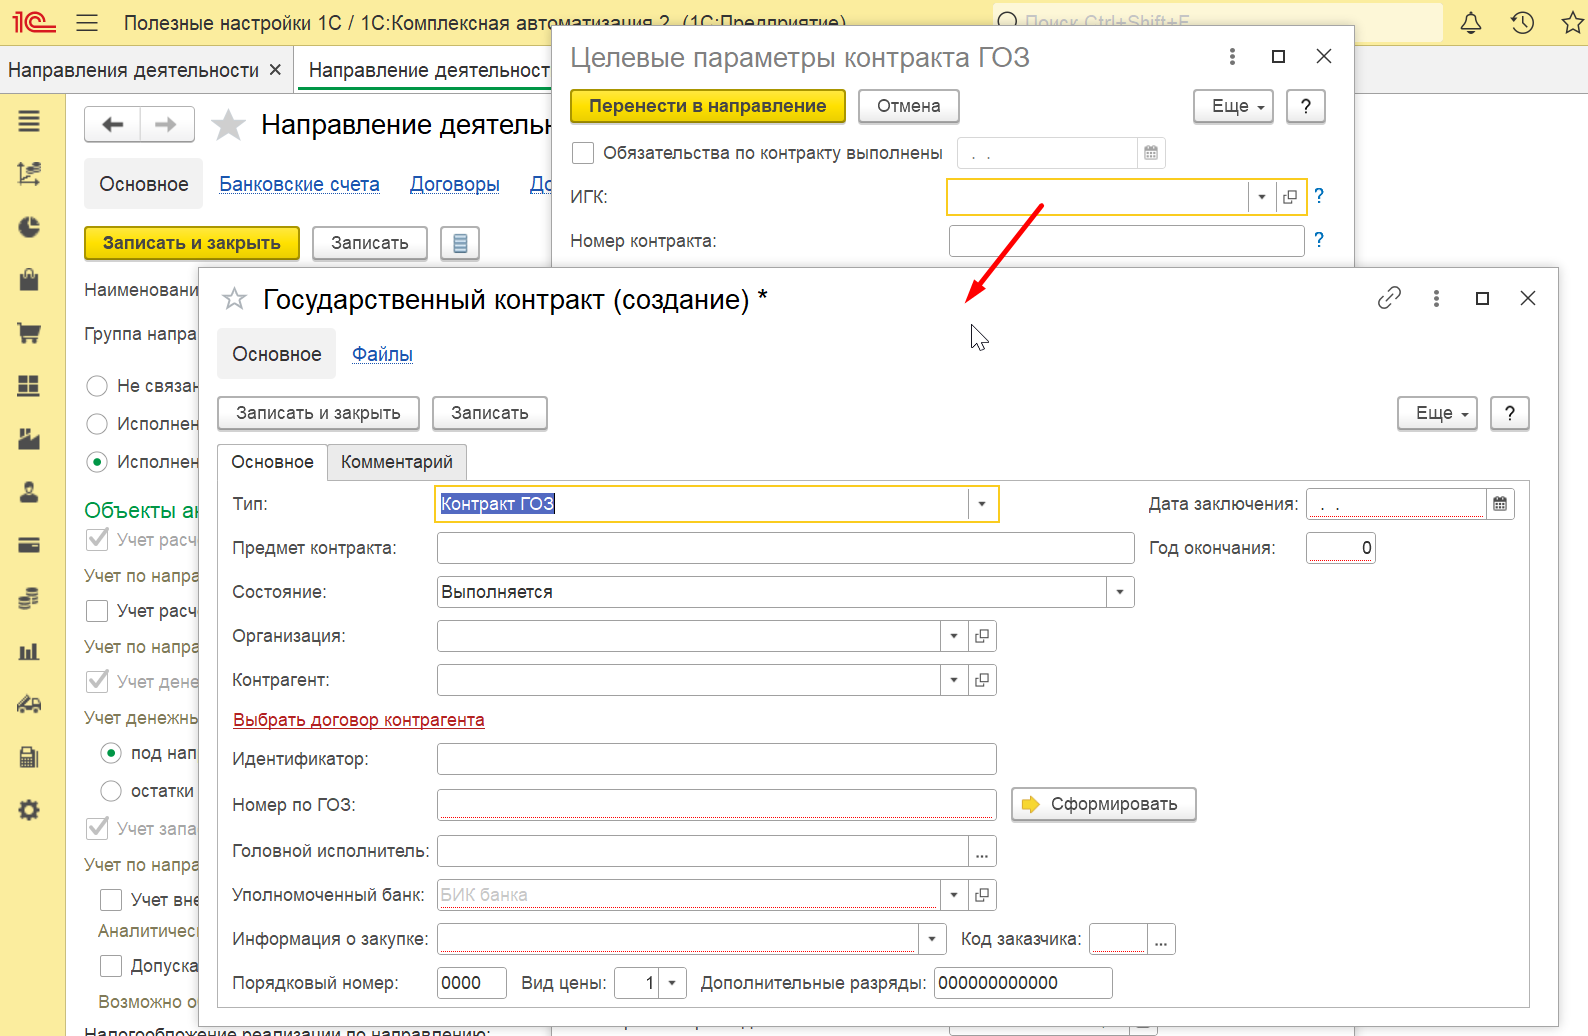Go back with left arrow button

point(113,125)
